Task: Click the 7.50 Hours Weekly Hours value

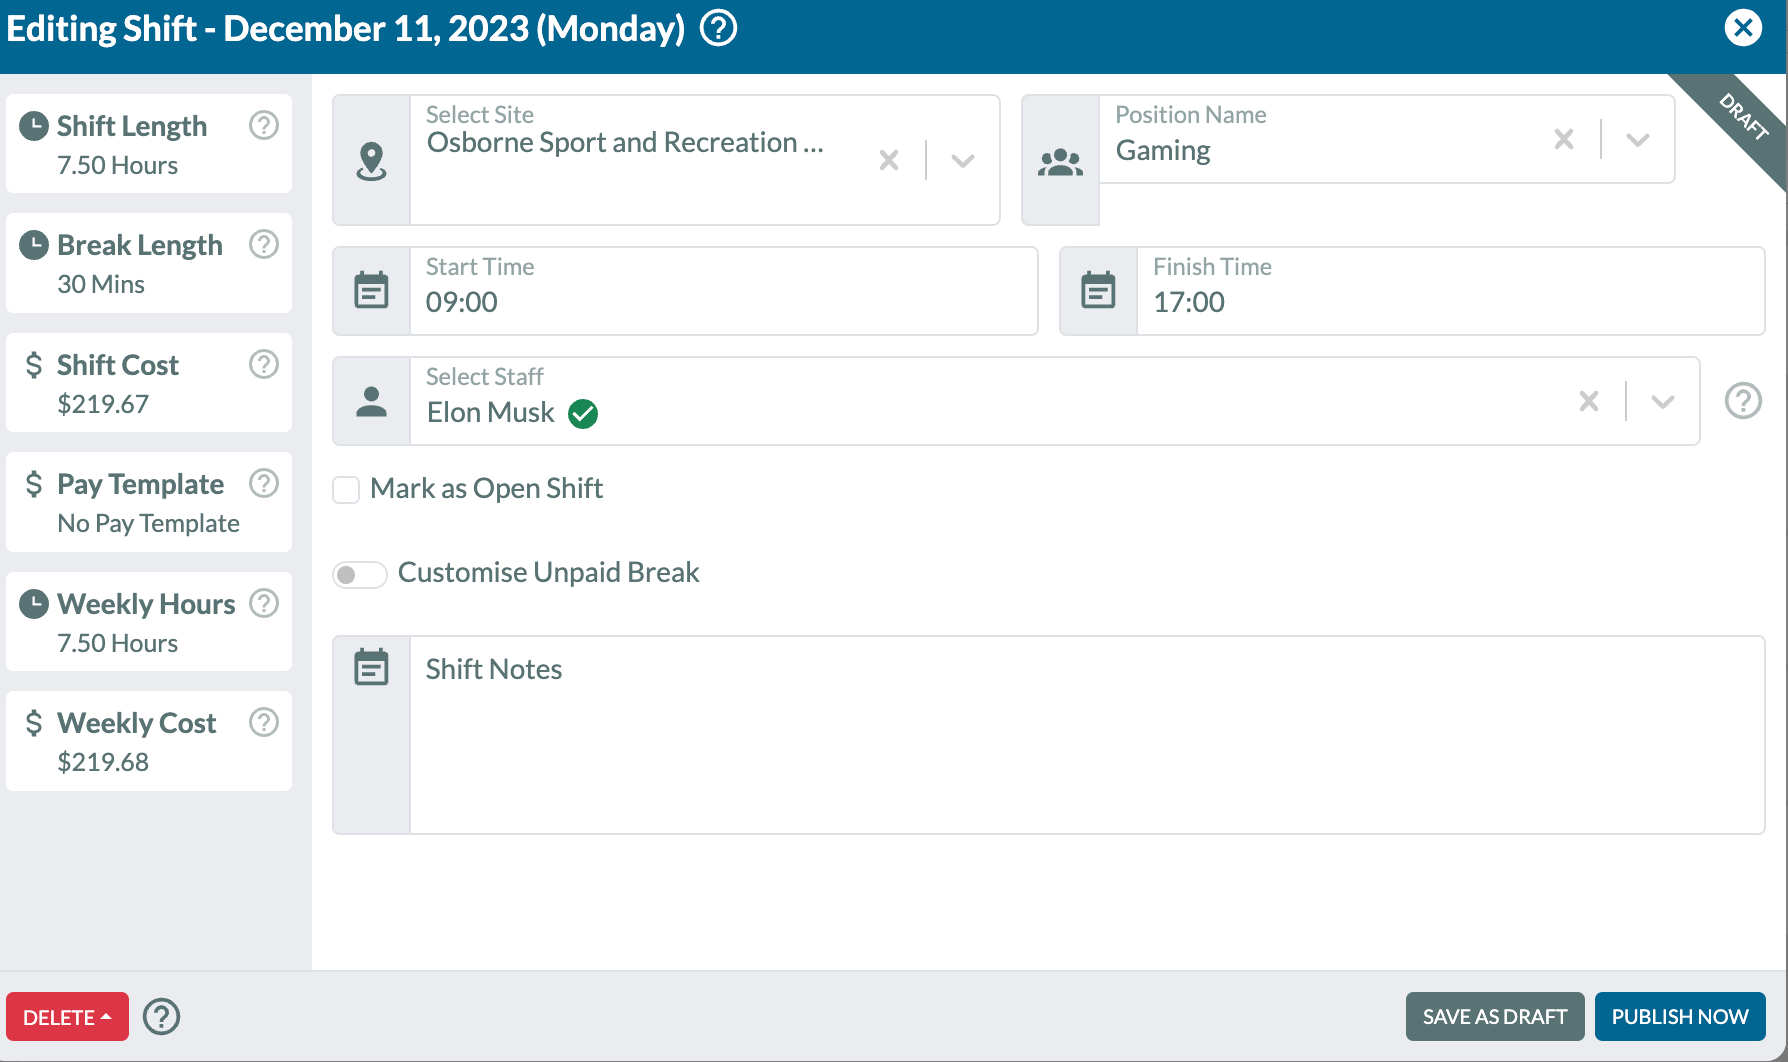Action: 117,643
